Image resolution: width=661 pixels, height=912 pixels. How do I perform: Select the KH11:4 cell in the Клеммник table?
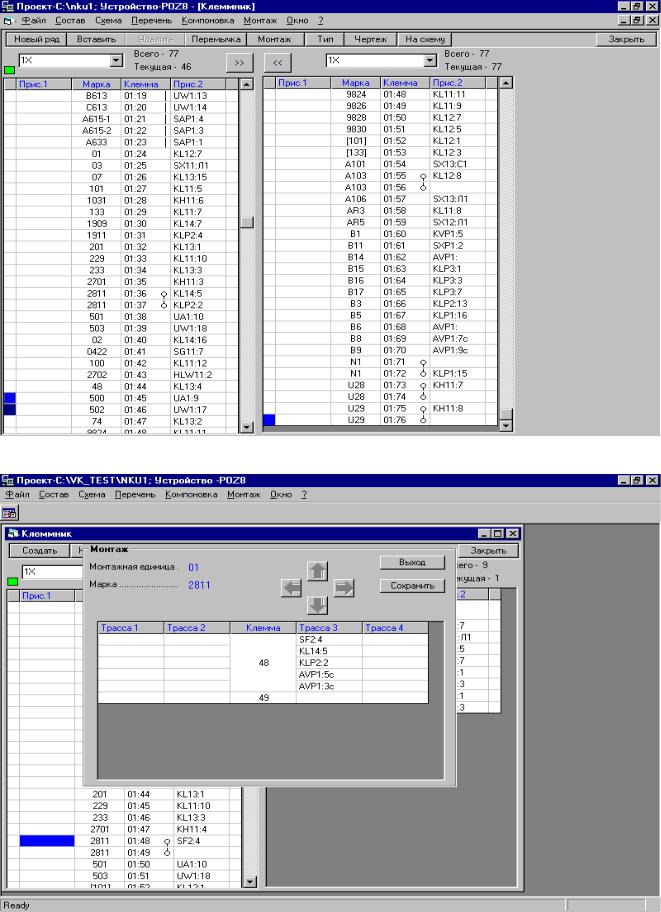[201, 829]
